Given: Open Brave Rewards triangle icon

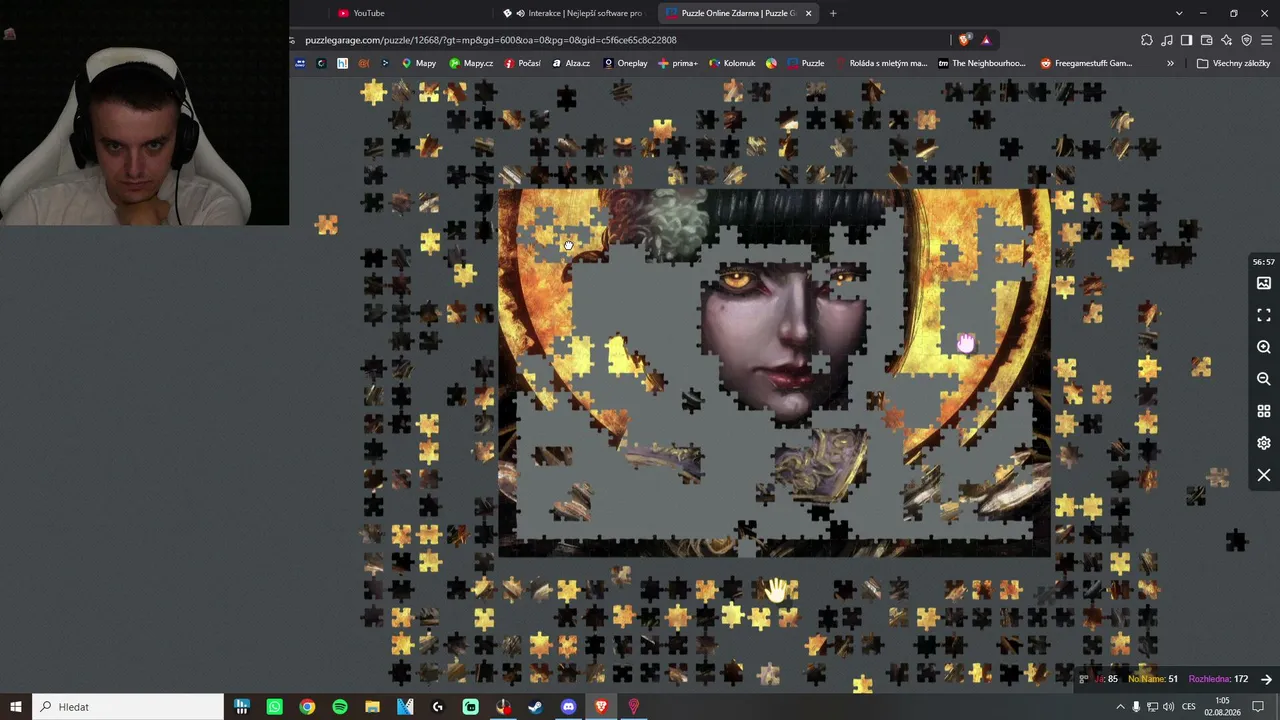Looking at the screenshot, I should (x=986, y=40).
